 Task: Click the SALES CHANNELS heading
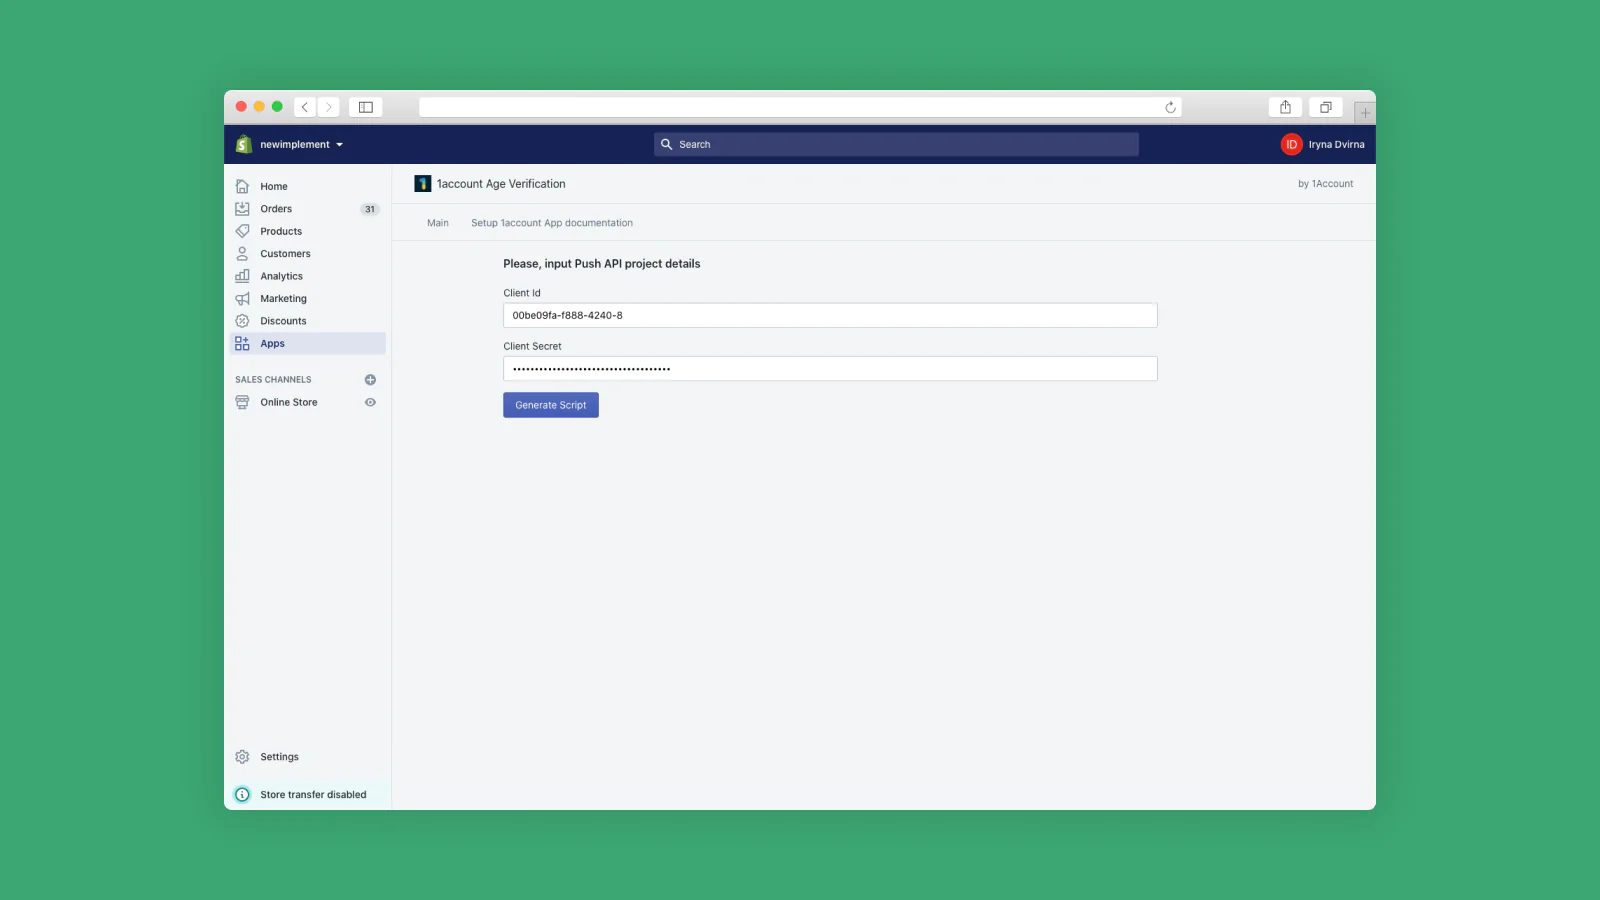coord(273,380)
